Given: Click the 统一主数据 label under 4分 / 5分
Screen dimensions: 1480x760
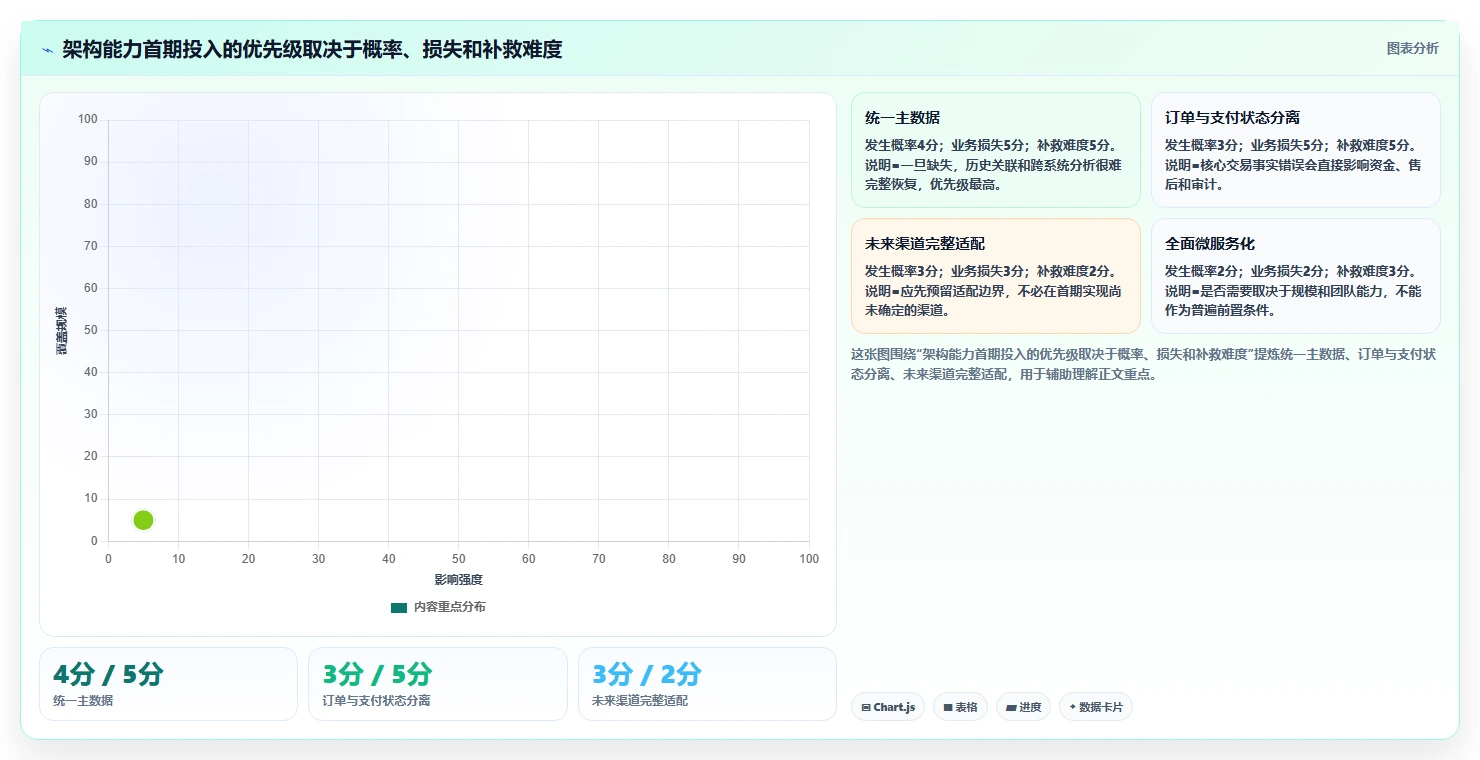Looking at the screenshot, I should (x=83, y=701).
